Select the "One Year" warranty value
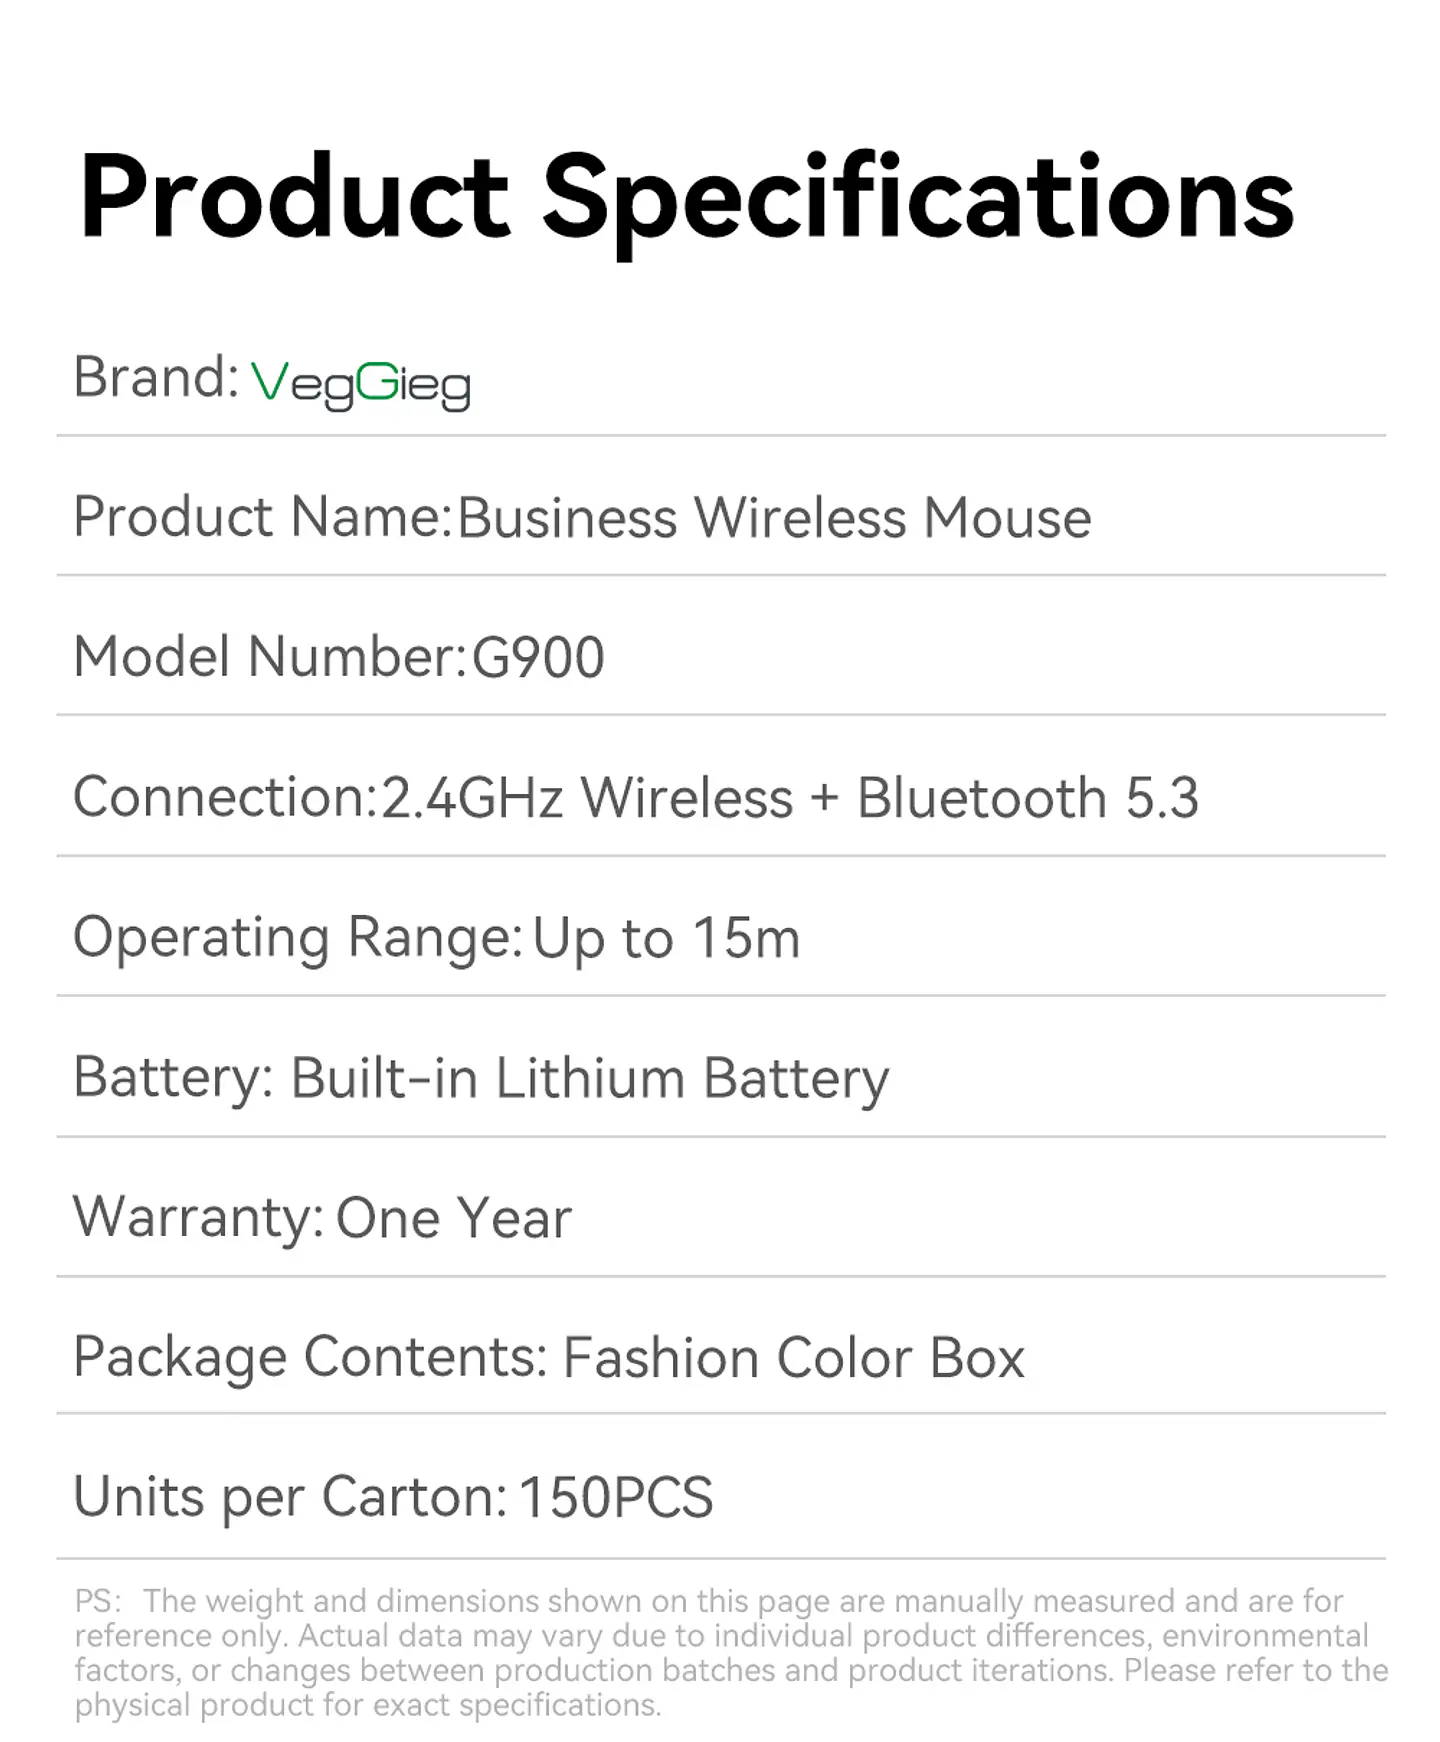Viewport: 1440px width, 1742px height. (x=453, y=1218)
